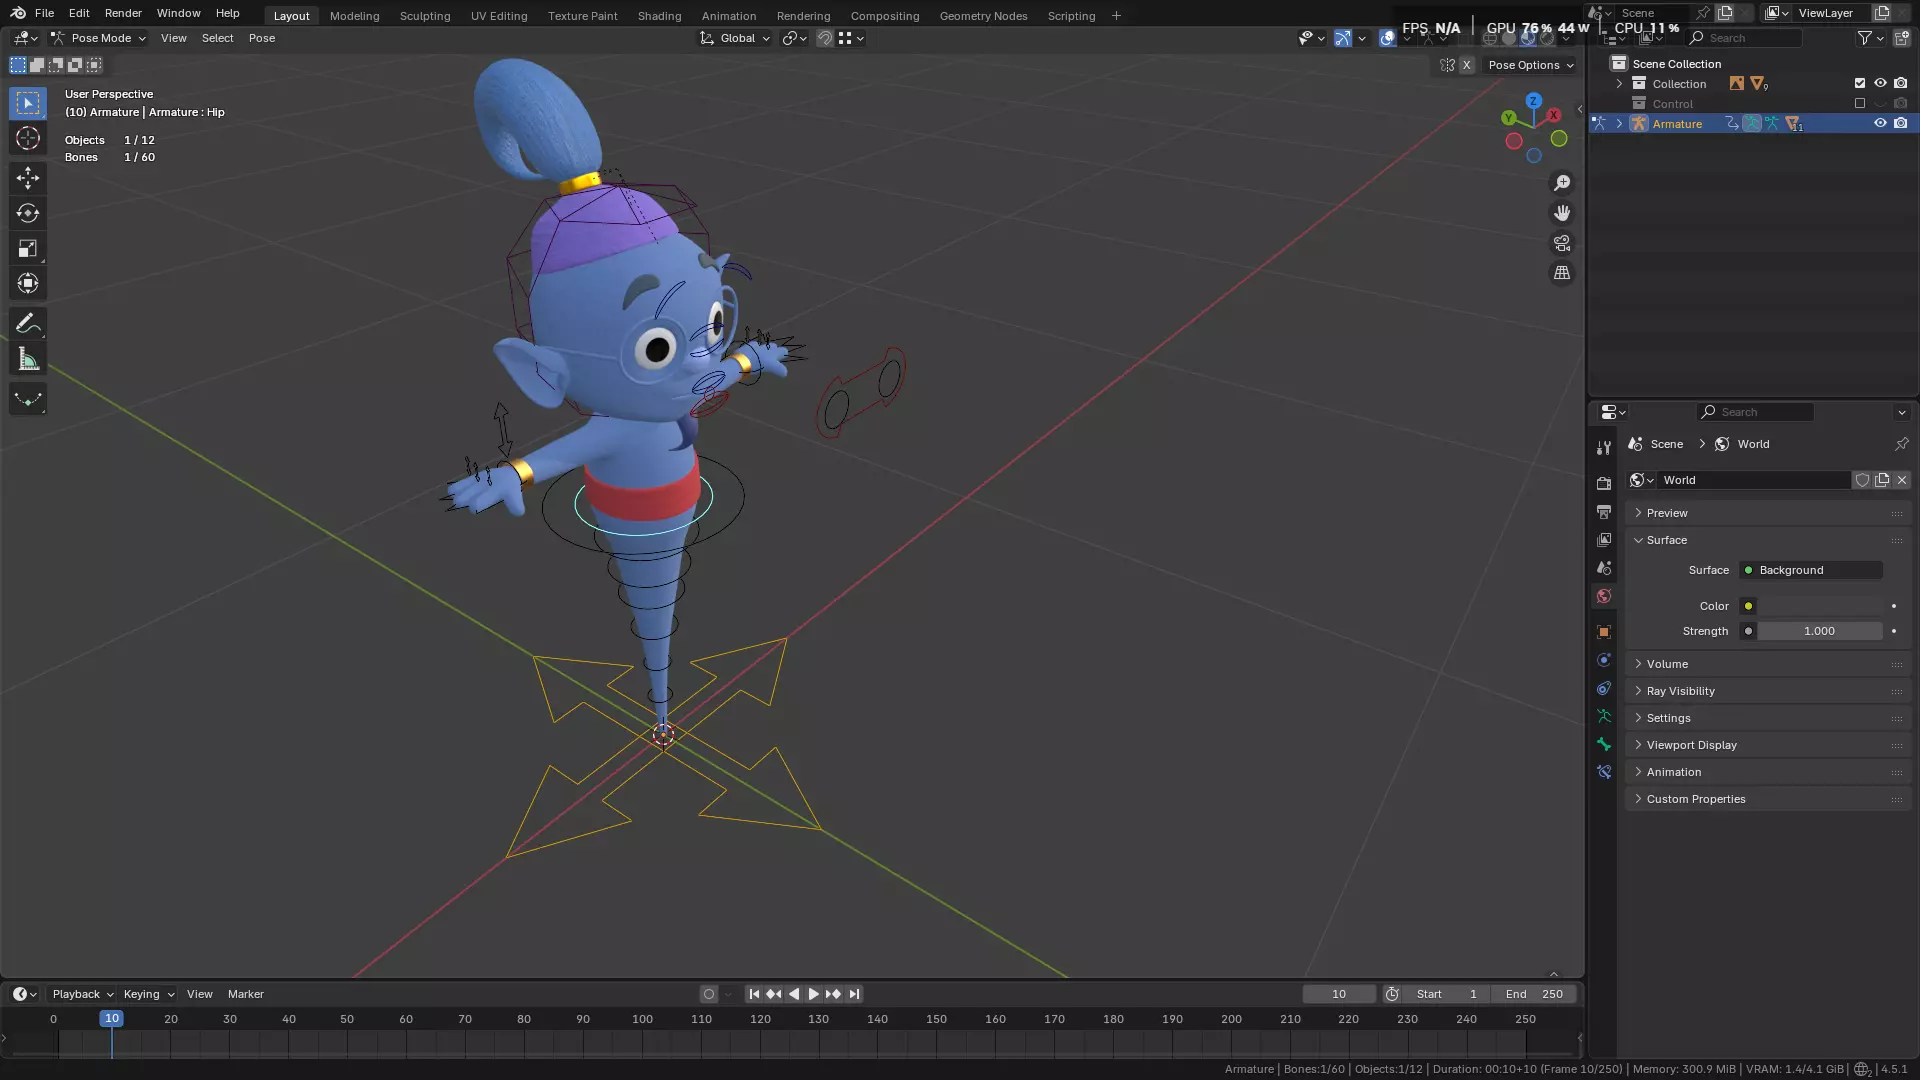1920x1080 pixels.
Task: Click the World Color swatch
Action: click(1821, 606)
